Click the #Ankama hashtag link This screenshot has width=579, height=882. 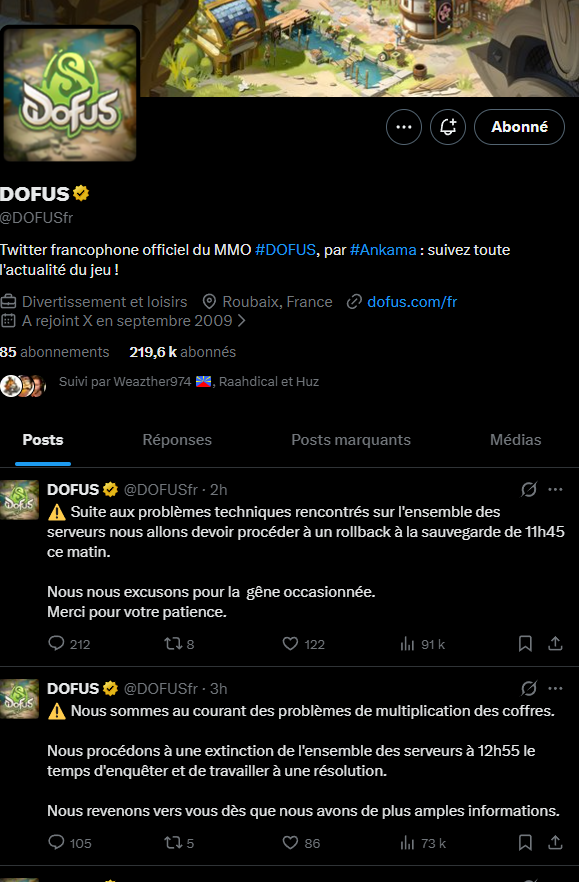383,250
